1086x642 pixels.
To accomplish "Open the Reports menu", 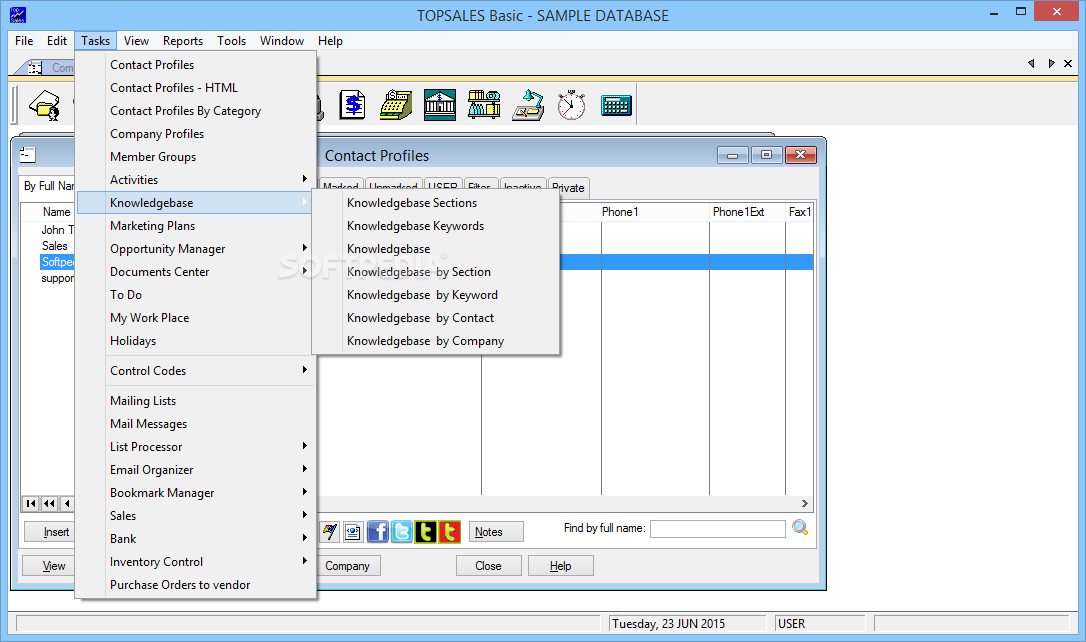I will [183, 41].
